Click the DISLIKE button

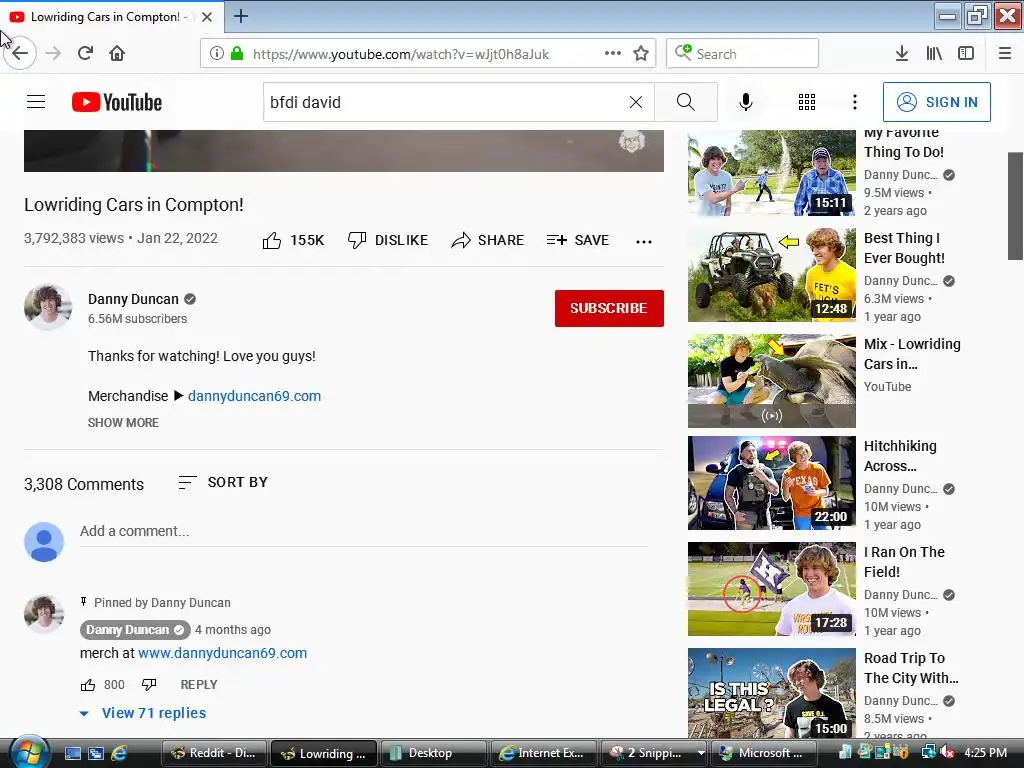tap(388, 240)
